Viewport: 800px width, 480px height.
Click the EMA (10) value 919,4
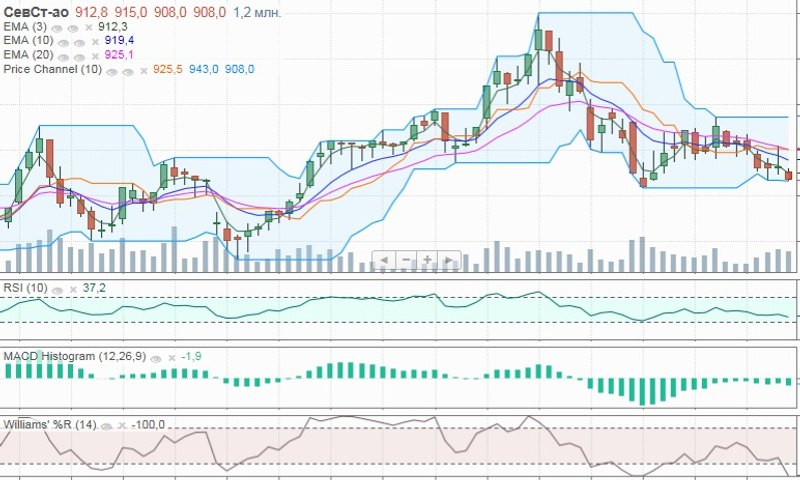(119, 40)
